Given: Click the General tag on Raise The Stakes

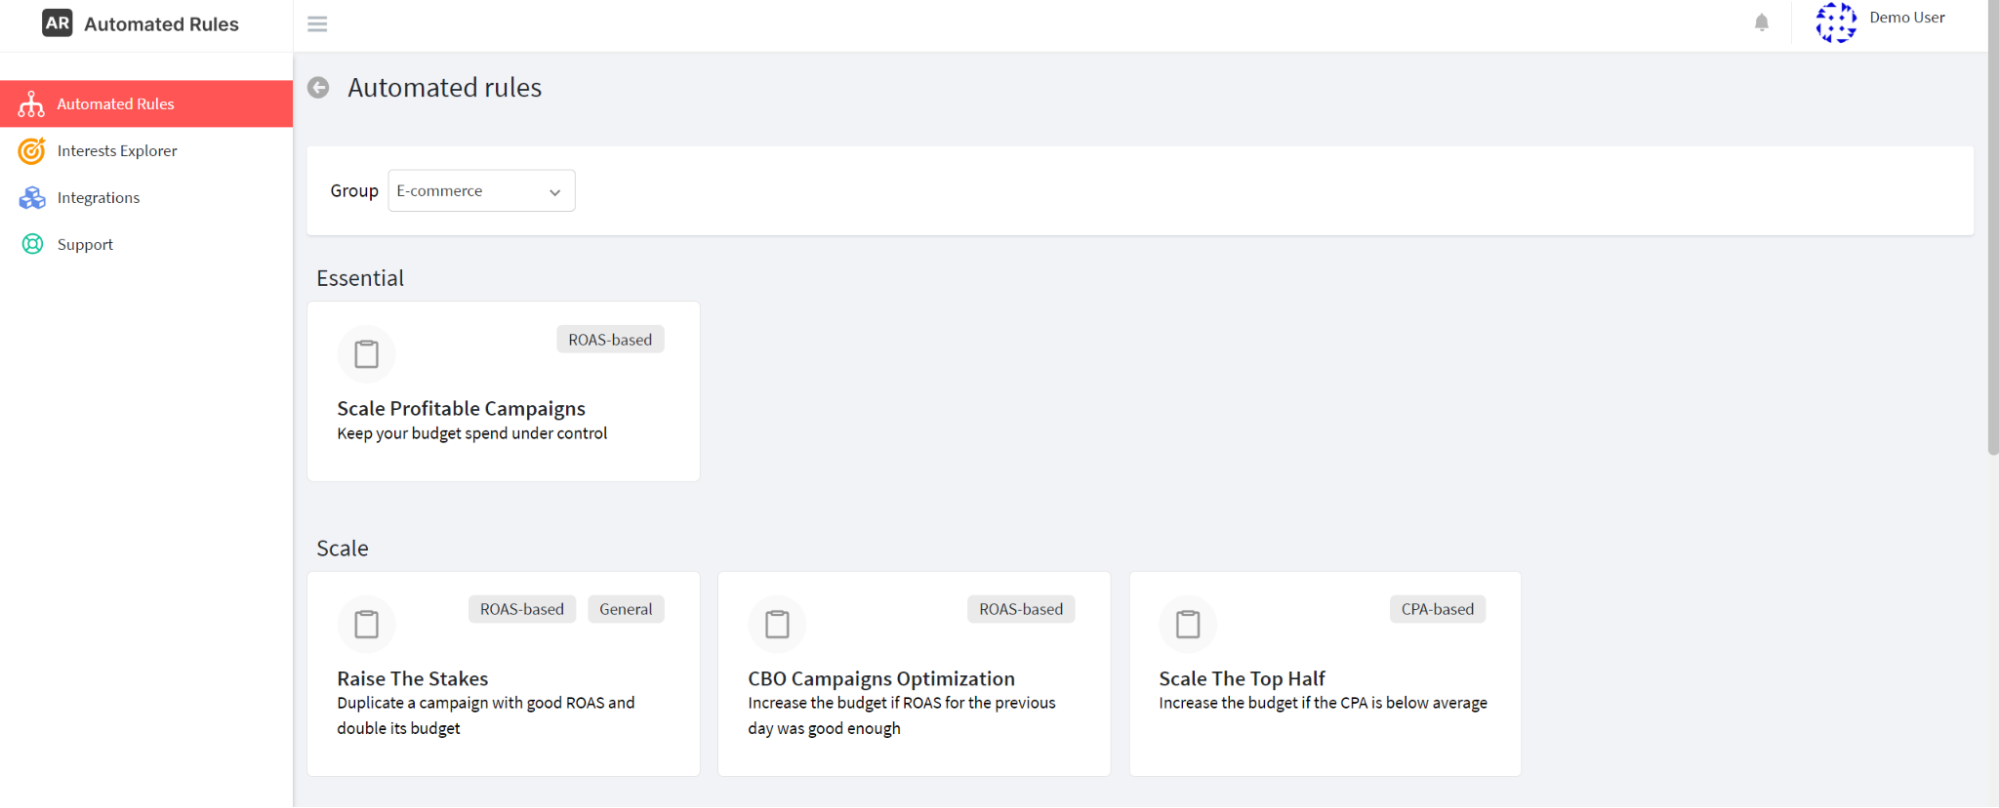Looking at the screenshot, I should pyautogui.click(x=626, y=609).
